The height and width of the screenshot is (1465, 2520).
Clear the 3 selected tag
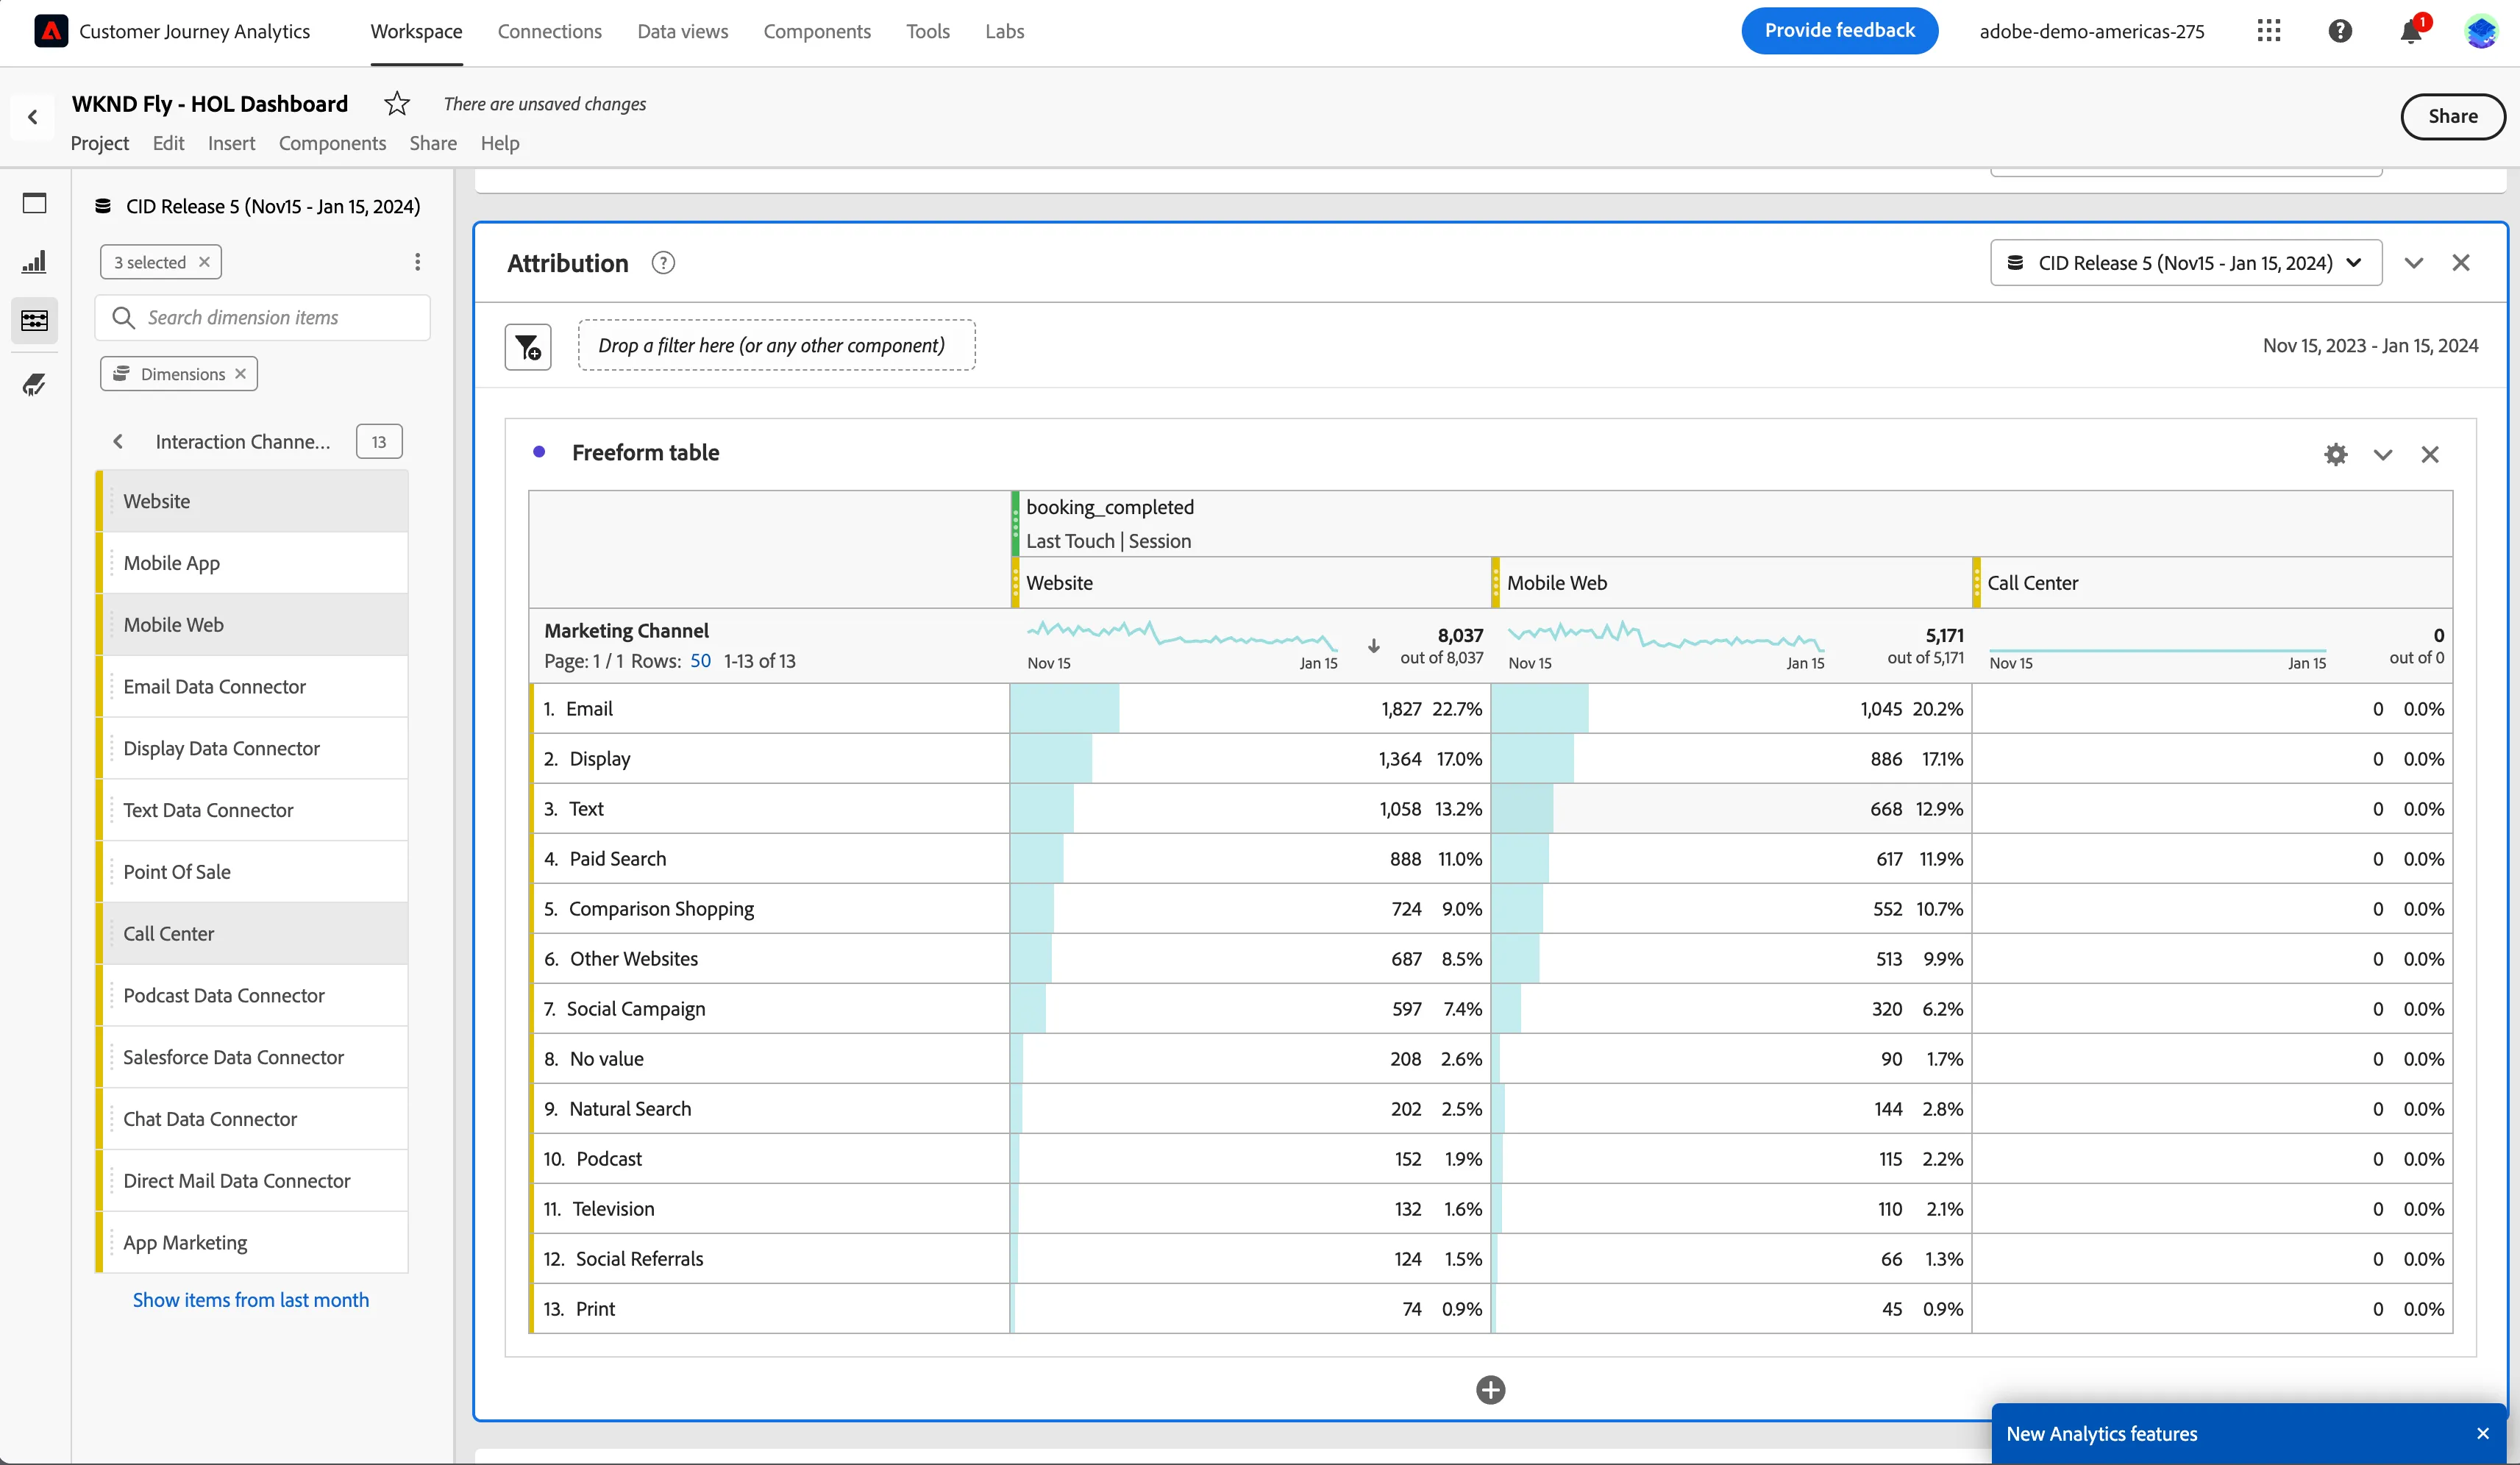(204, 262)
